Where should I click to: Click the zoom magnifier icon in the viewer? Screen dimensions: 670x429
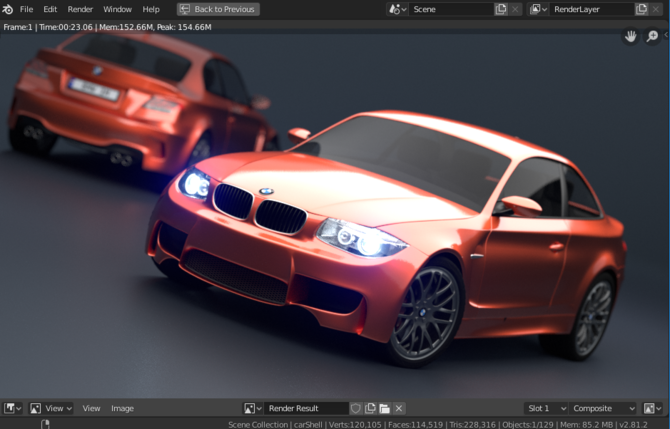tap(652, 37)
